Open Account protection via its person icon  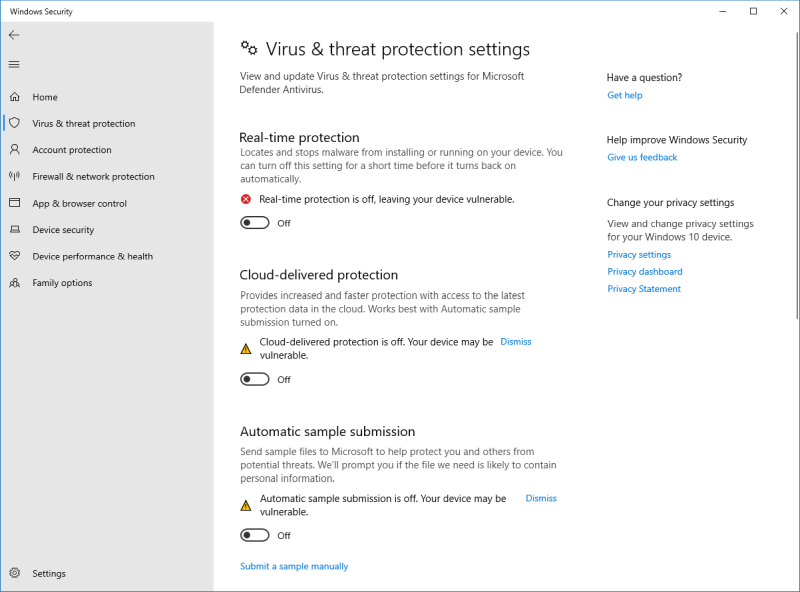tap(14, 149)
